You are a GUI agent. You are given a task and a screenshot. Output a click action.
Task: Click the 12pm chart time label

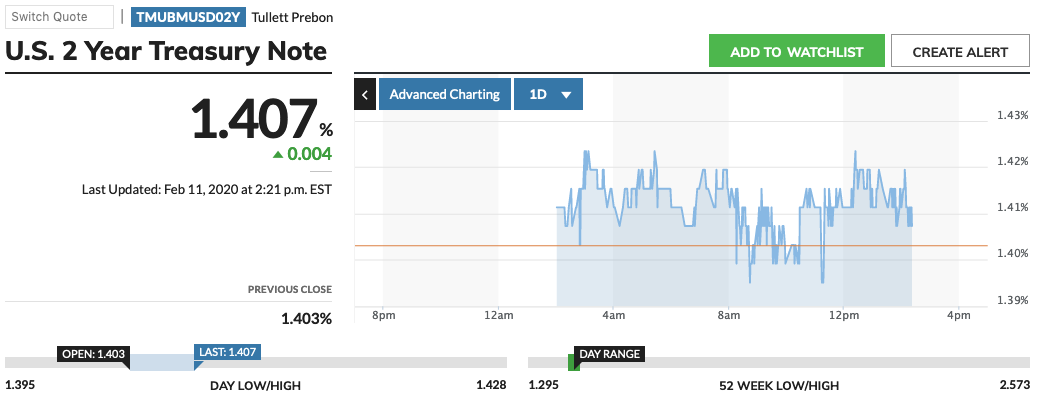843,316
